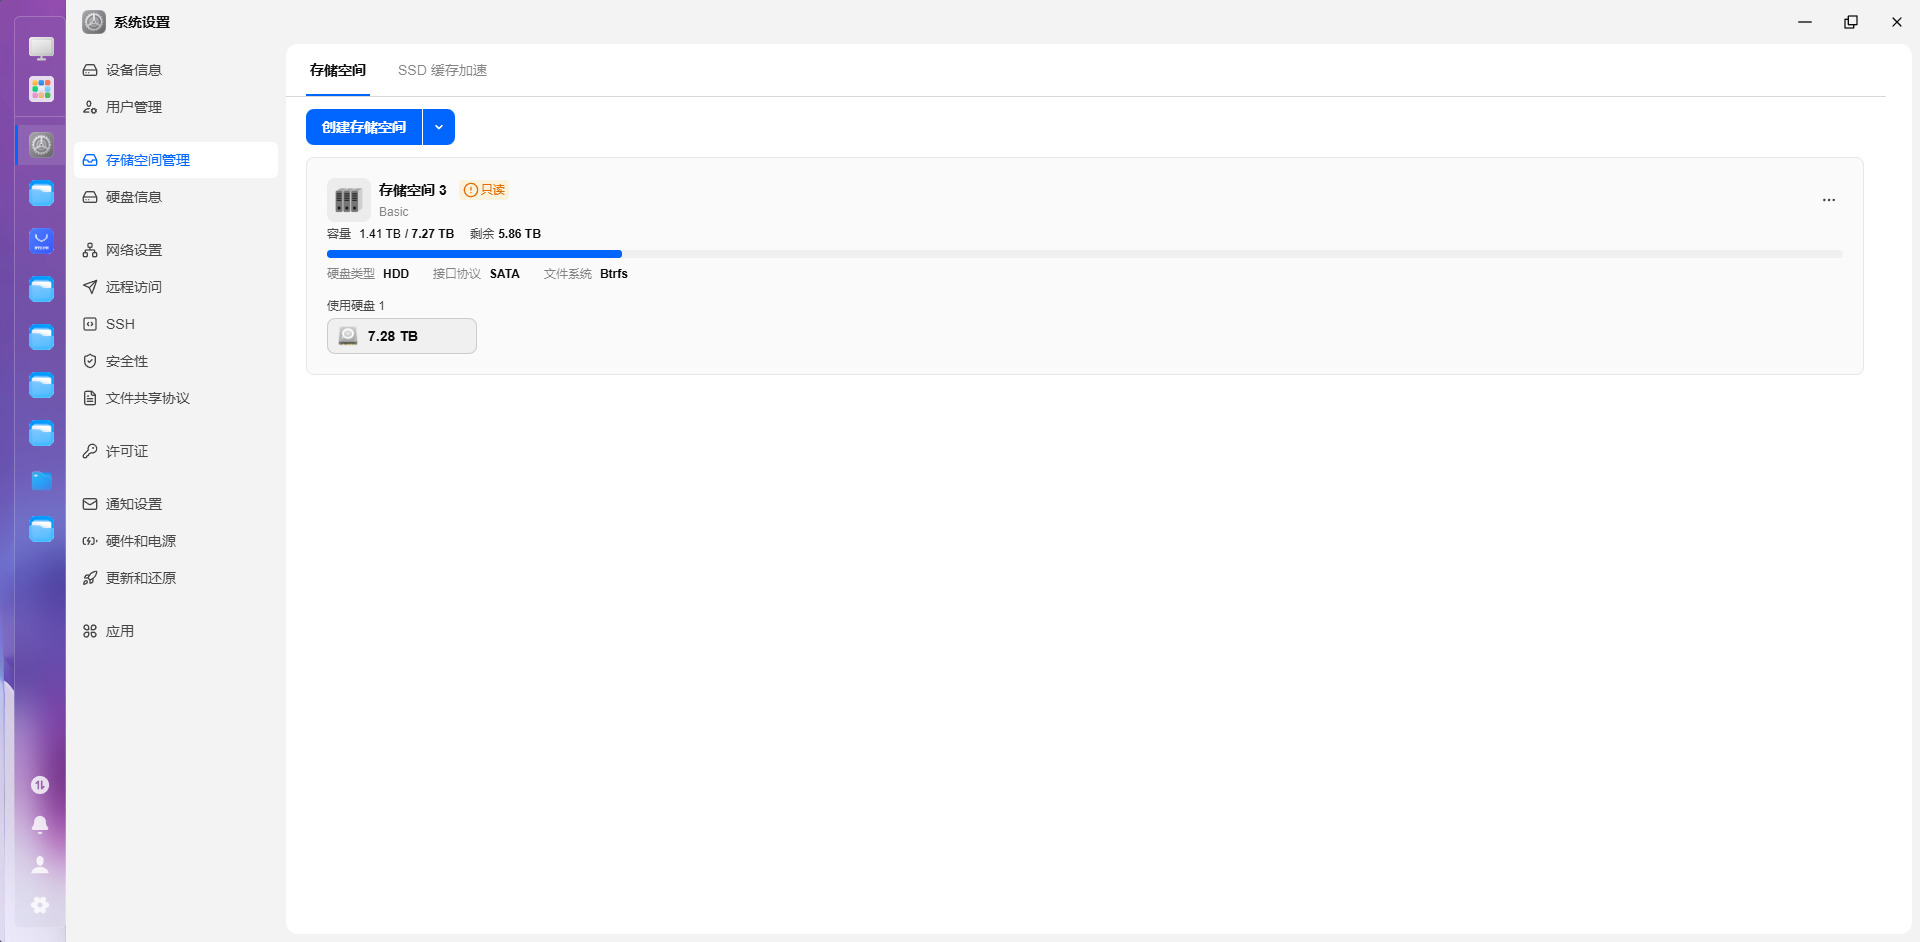Click the SATA interface value

click(x=505, y=274)
